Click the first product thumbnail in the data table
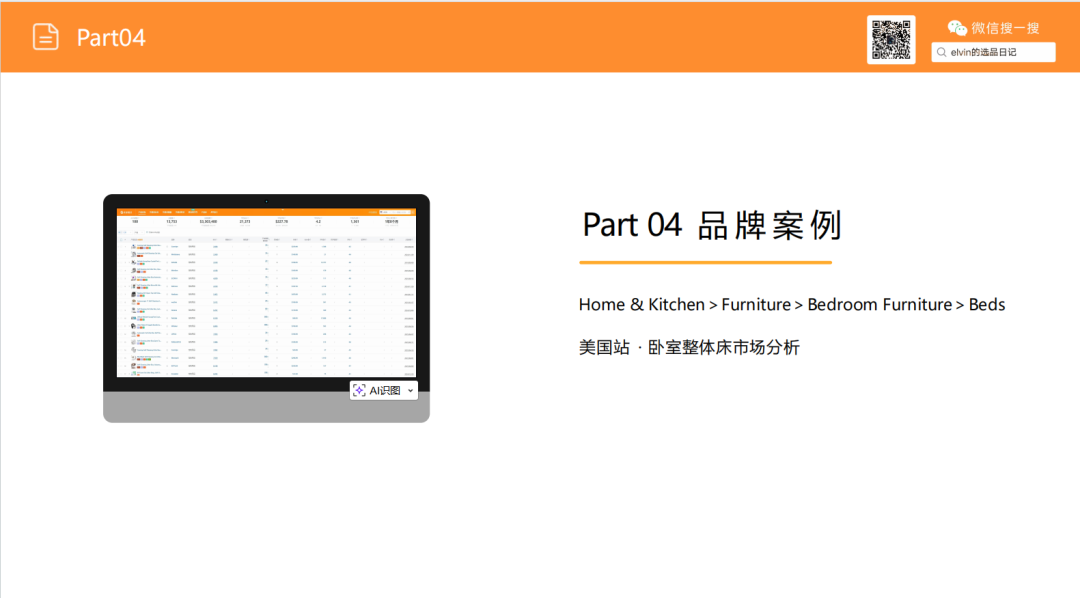The image size is (1080, 598). pos(134,246)
